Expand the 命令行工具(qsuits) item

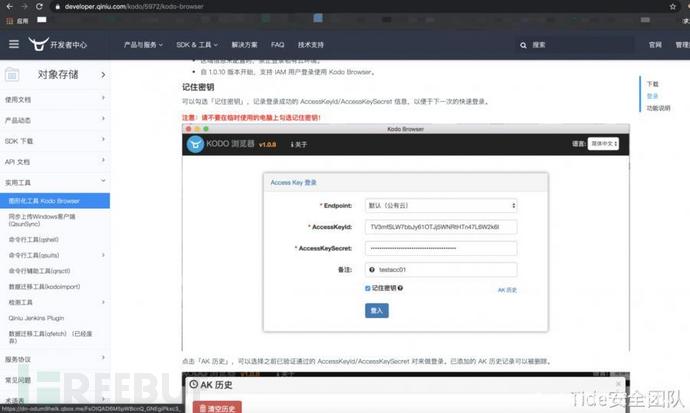(103, 255)
